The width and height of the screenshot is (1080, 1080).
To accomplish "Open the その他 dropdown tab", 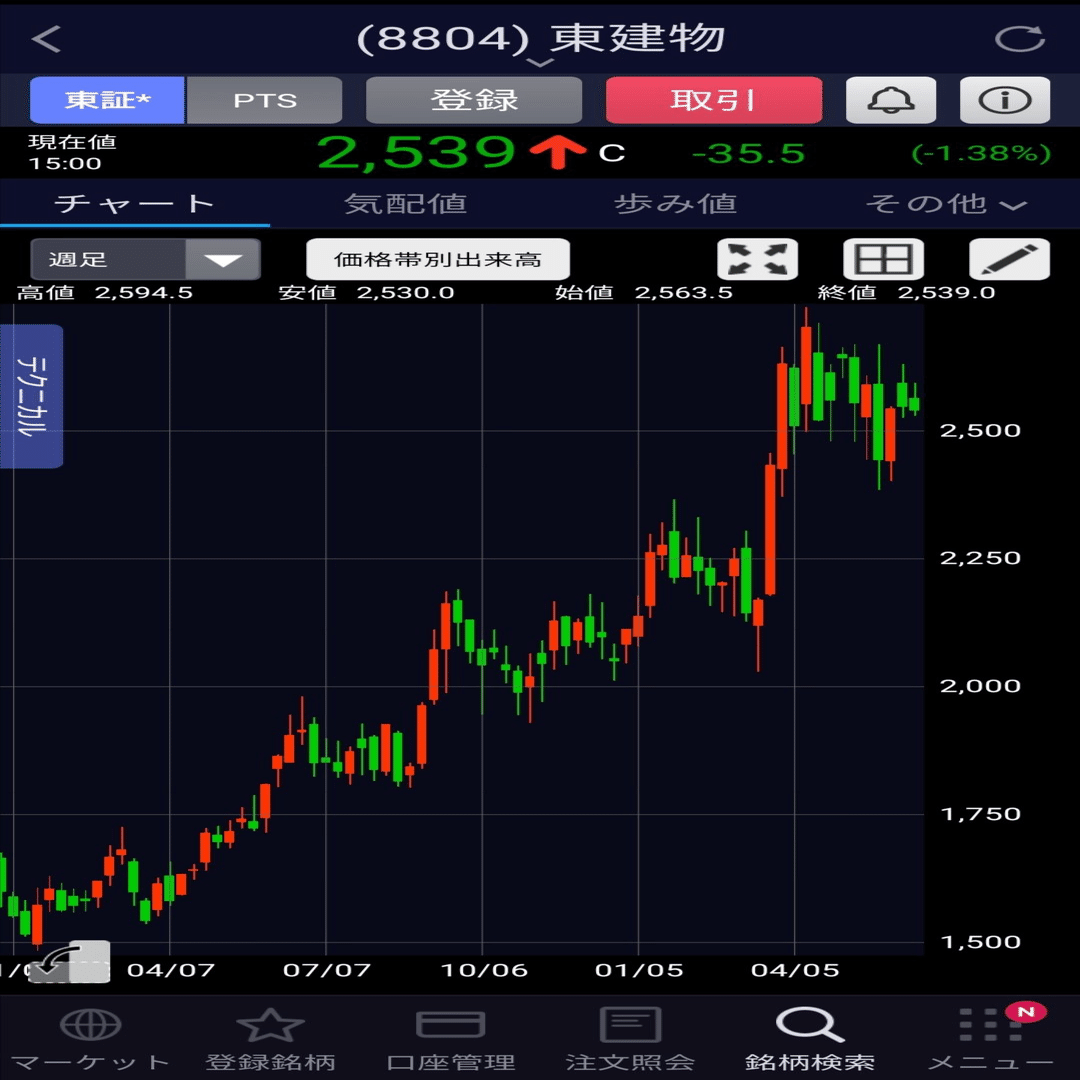I will tap(945, 204).
